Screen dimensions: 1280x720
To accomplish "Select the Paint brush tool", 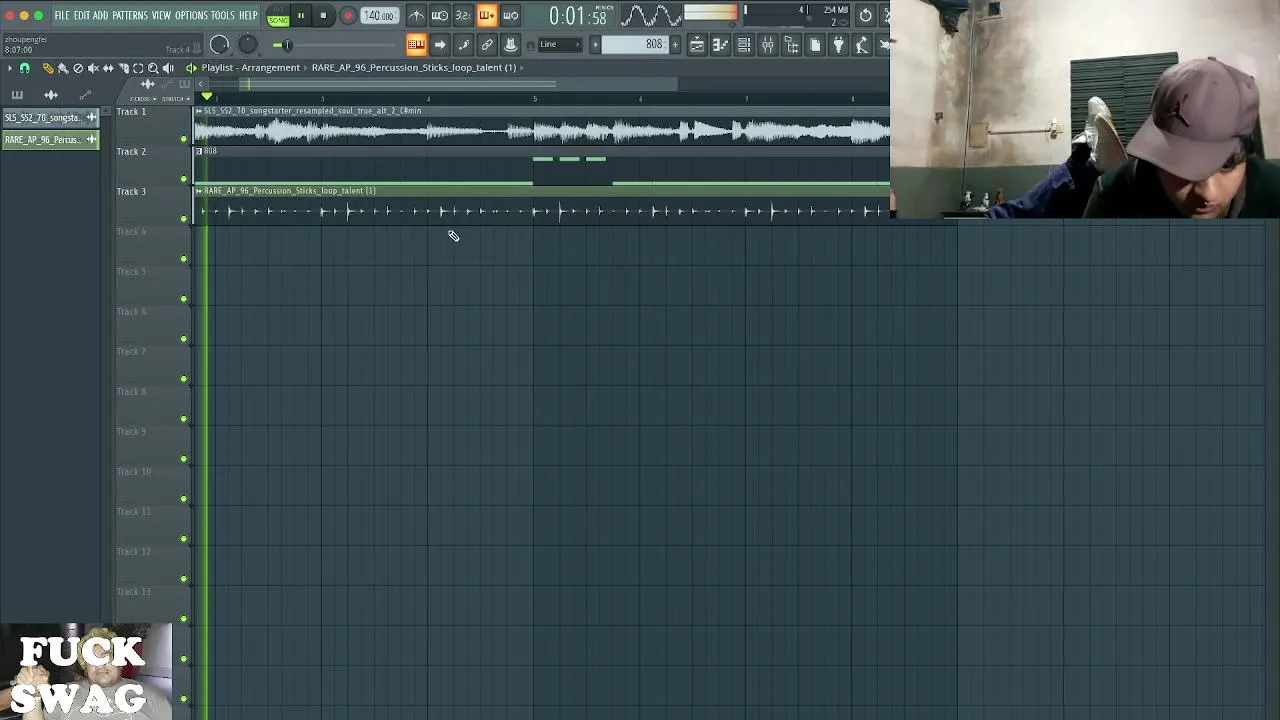I will (x=63, y=68).
